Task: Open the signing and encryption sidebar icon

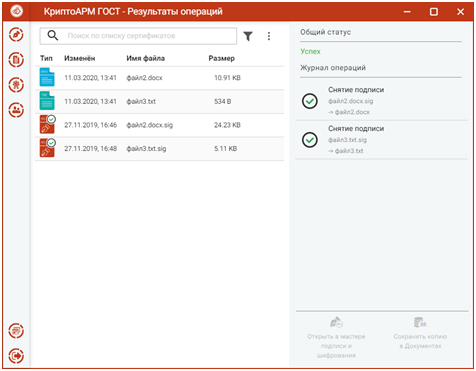Action: [x=16, y=35]
